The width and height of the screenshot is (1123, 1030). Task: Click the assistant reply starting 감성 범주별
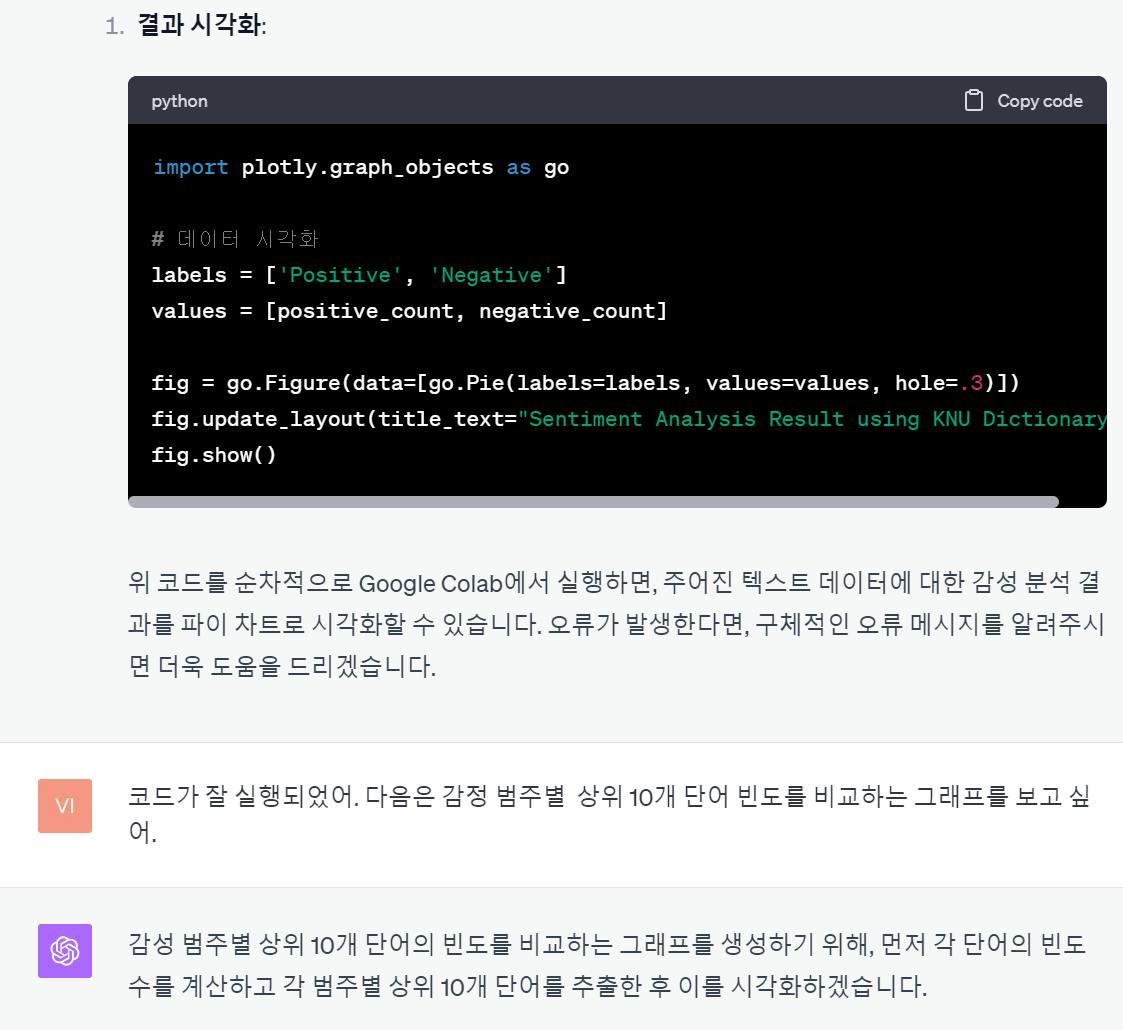(x=607, y=965)
